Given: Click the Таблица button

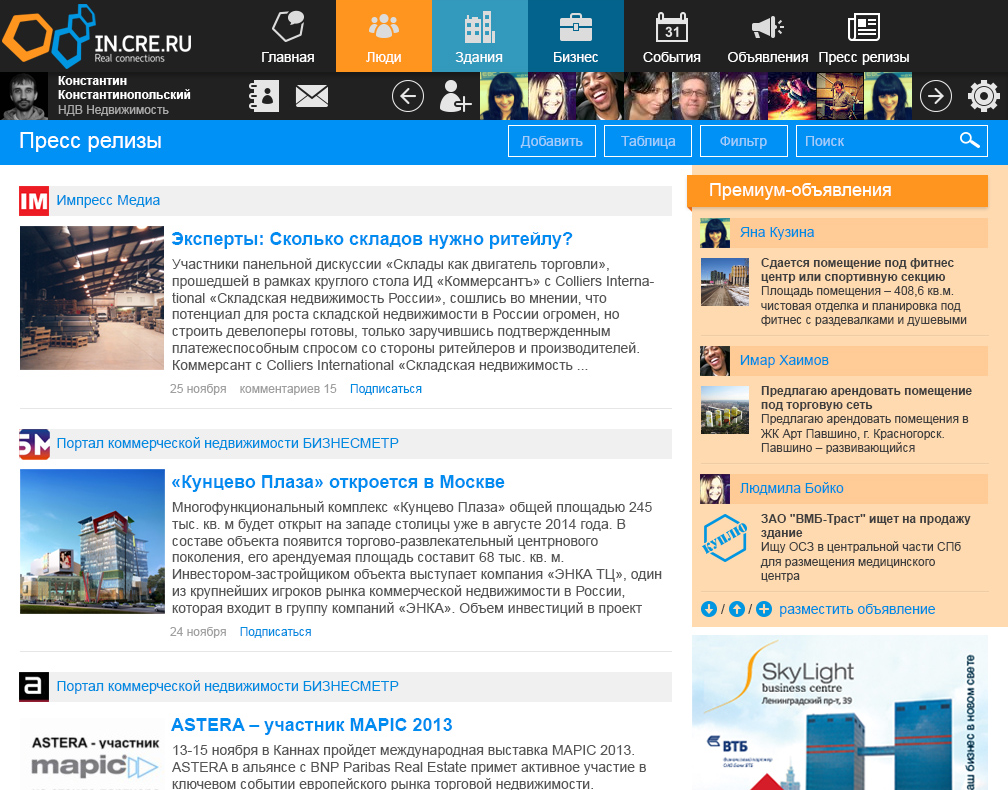Looking at the screenshot, I should pos(648,141).
